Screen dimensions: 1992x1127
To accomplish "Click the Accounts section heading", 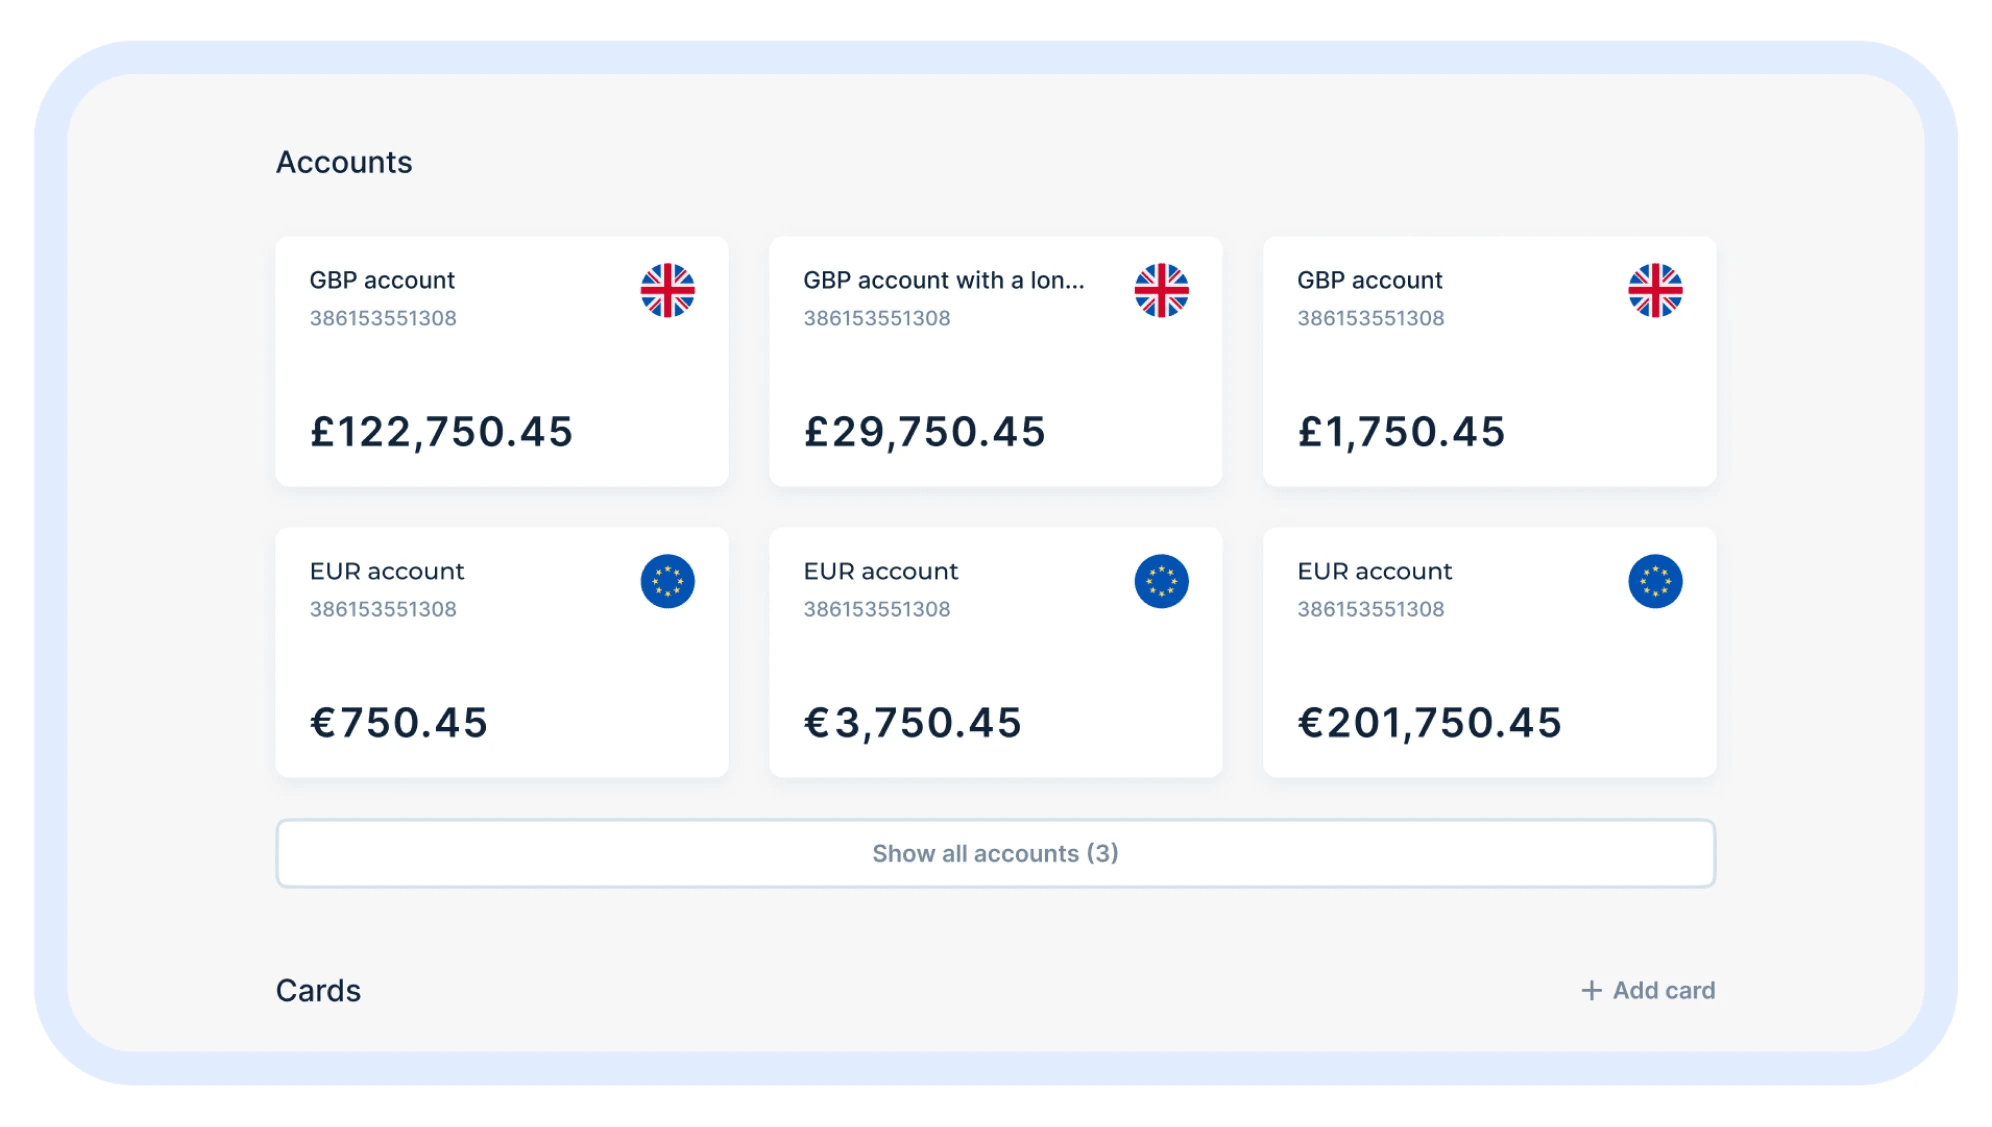I will tap(344, 162).
